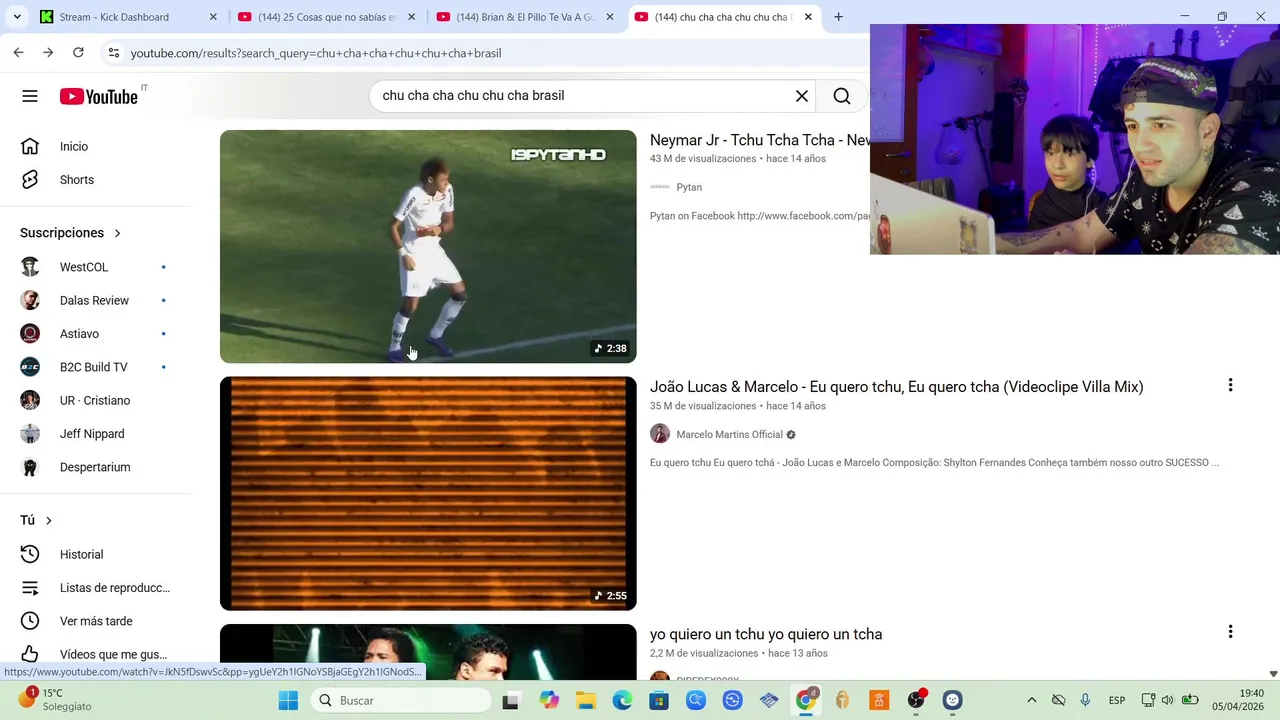
Task: Open UR · Cristiano channel subscription
Action: point(96,400)
